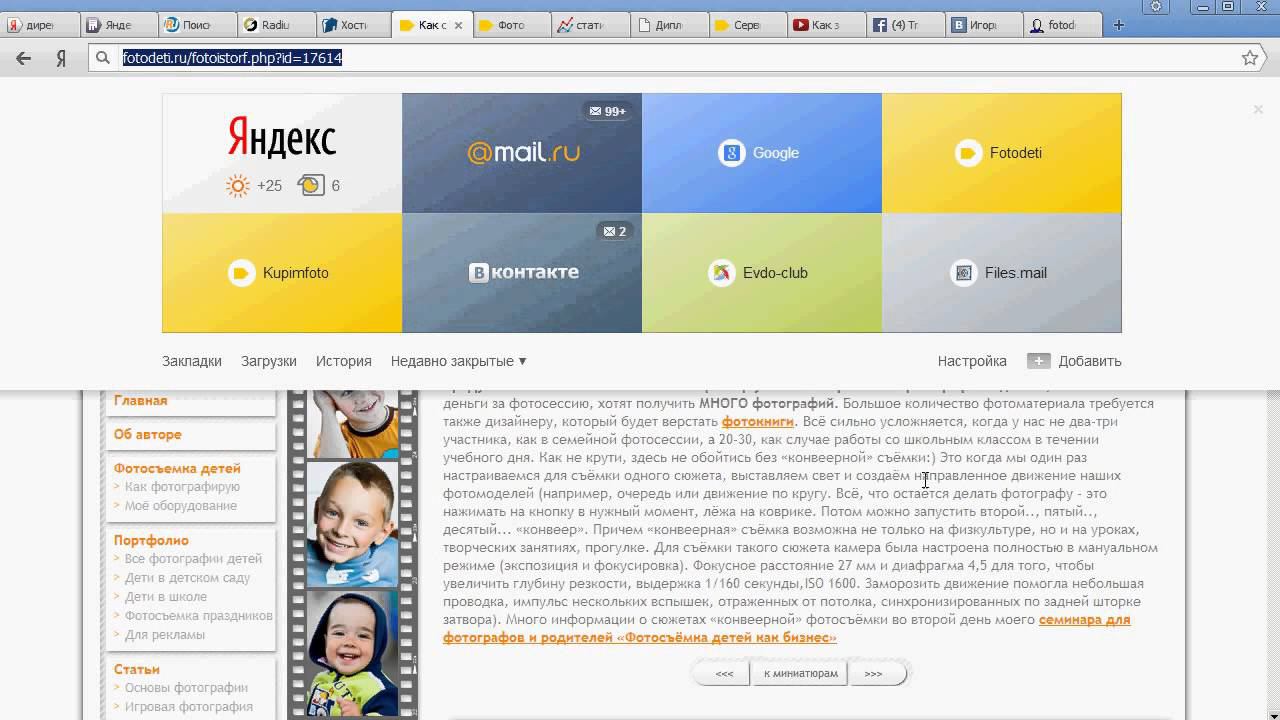Viewport: 1280px width, 720px height.
Task: Open the Google speed dial tile
Action: coord(762,153)
